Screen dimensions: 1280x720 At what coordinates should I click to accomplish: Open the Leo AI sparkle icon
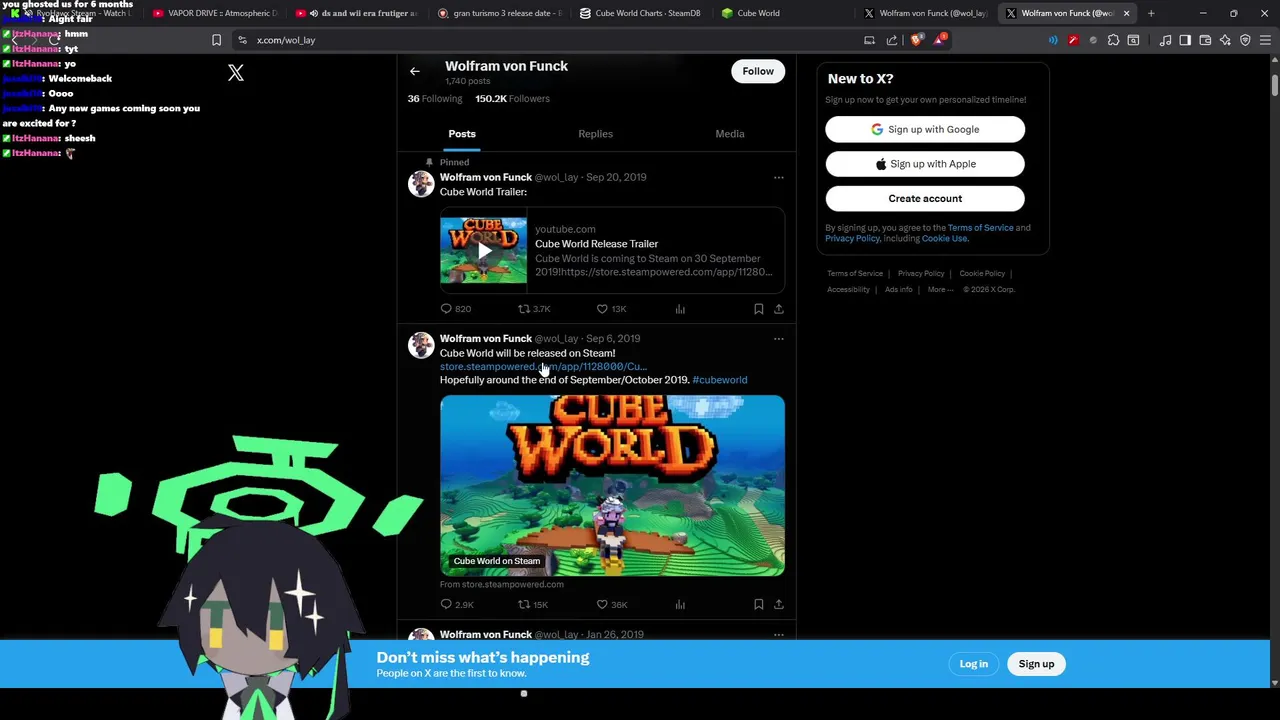click(x=1225, y=40)
